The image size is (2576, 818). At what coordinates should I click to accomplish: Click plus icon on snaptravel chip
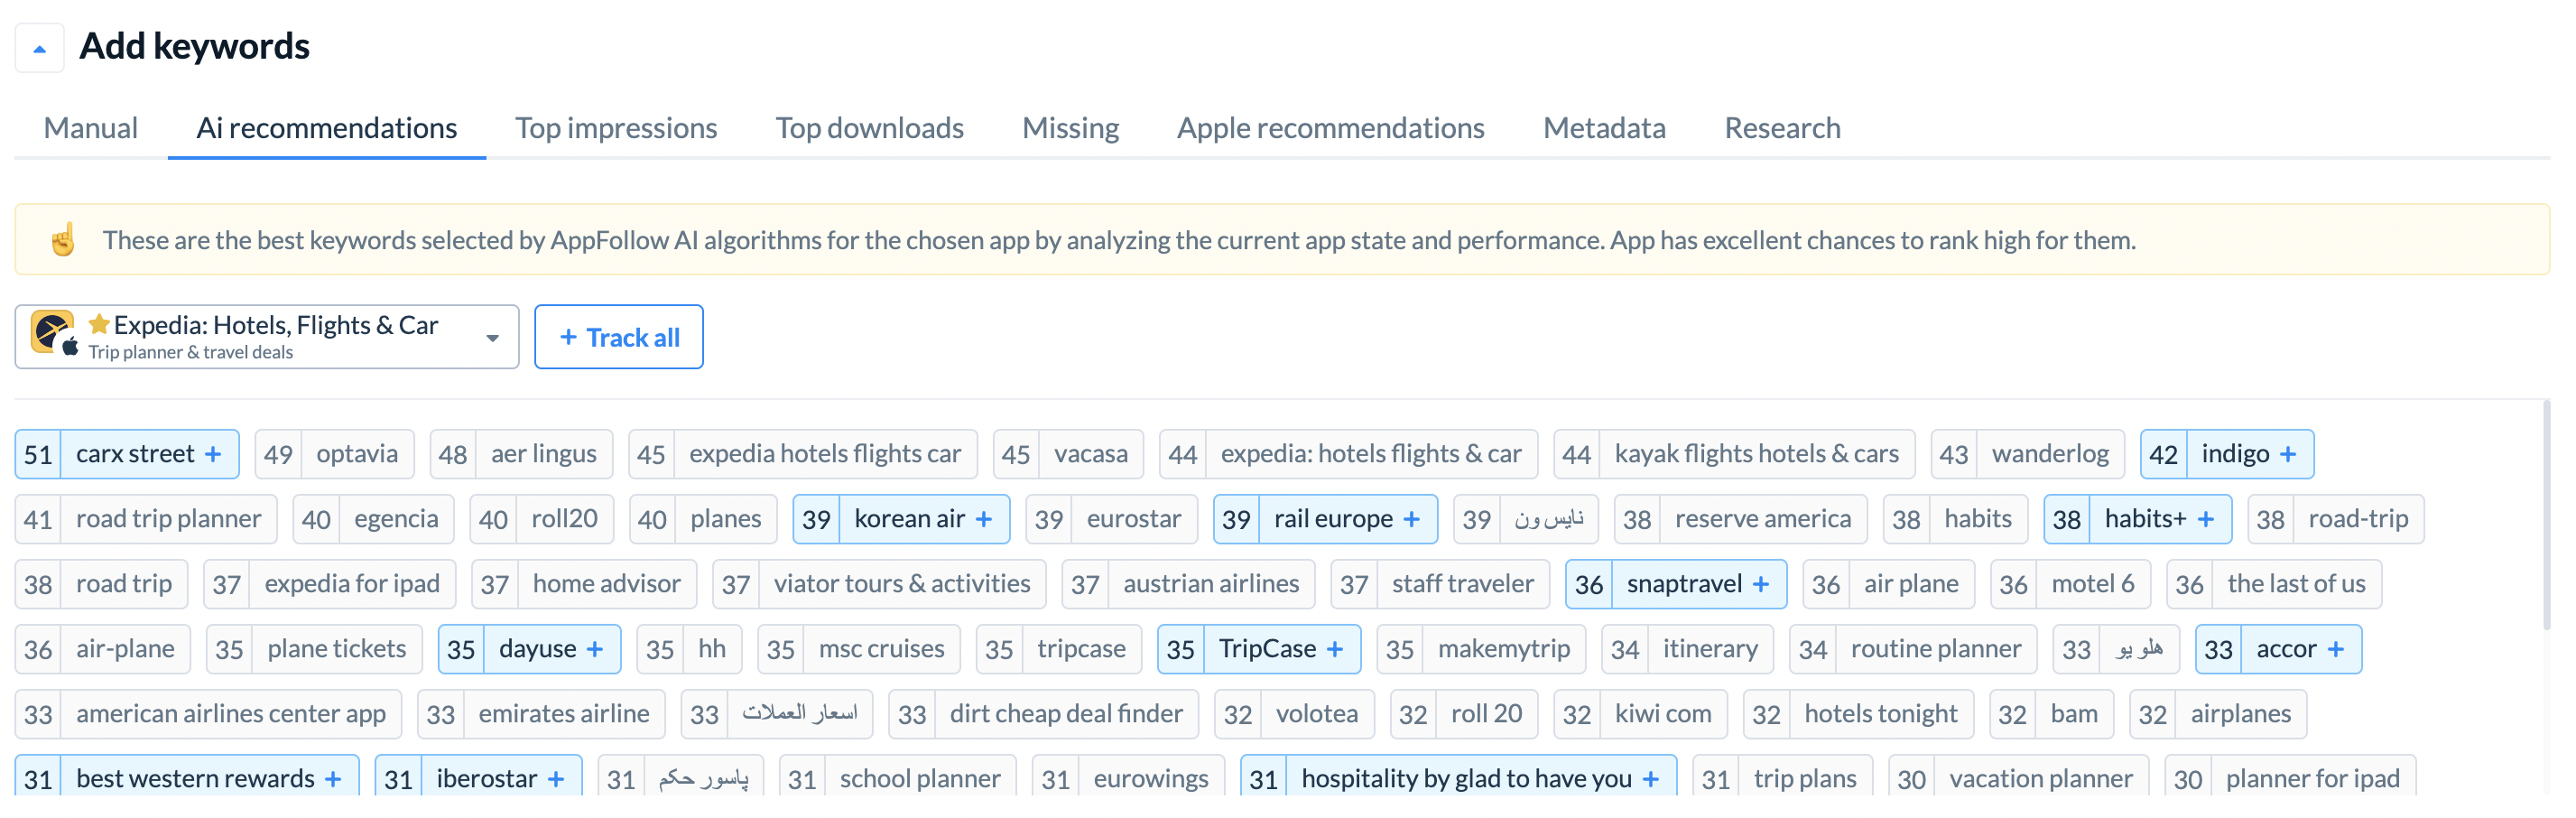(x=1761, y=584)
